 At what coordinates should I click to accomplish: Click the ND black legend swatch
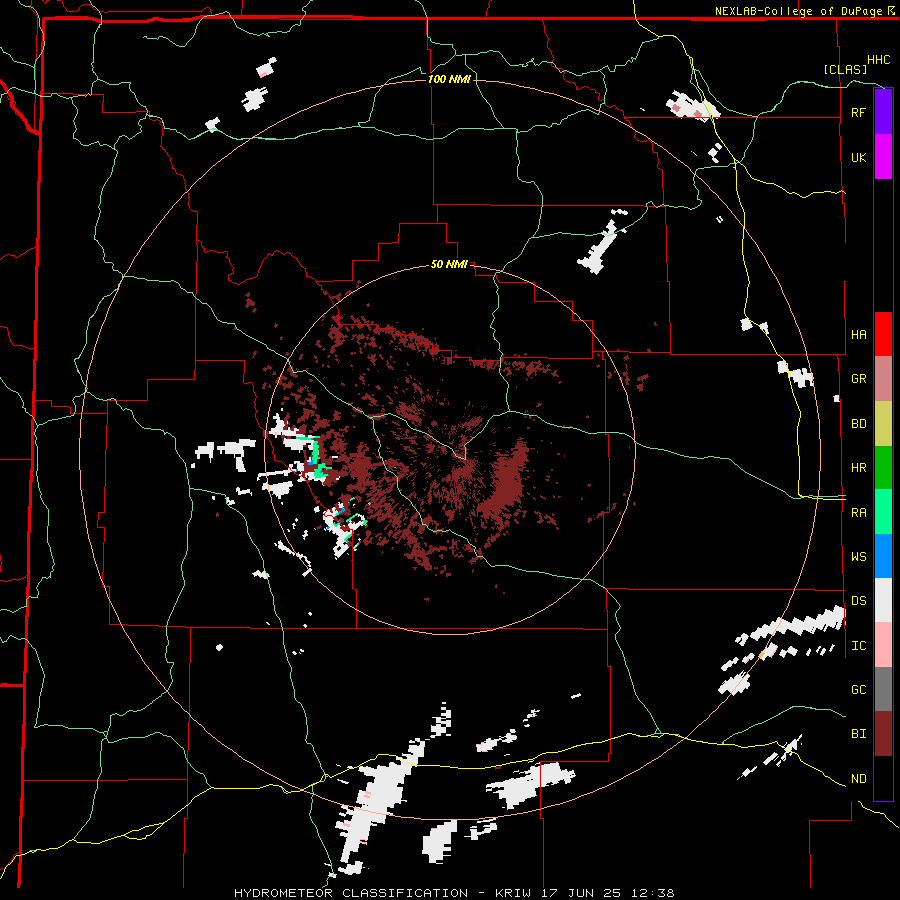pyautogui.click(x=883, y=778)
